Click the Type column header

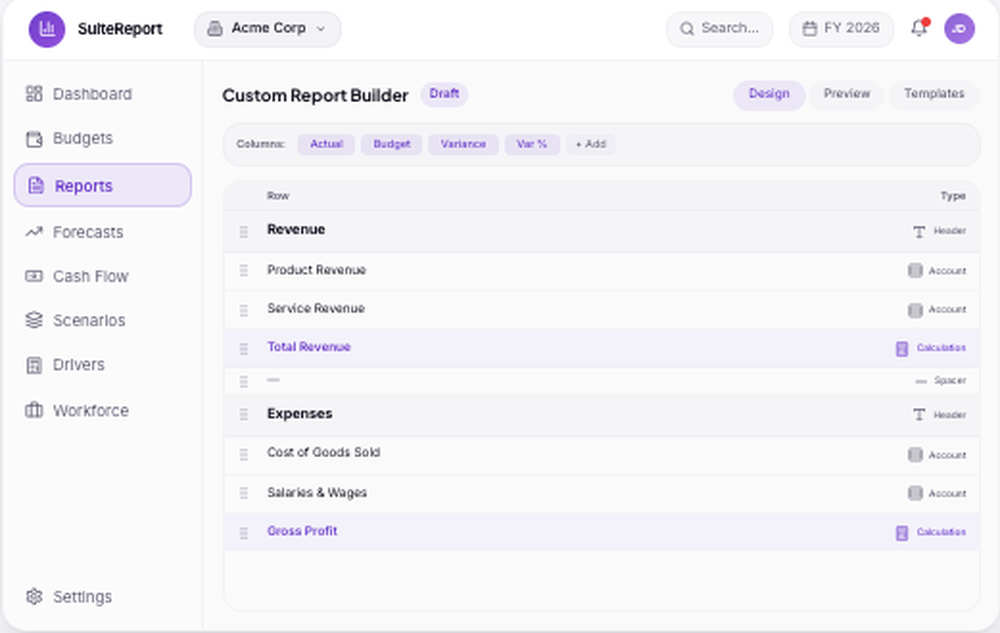click(x=953, y=196)
